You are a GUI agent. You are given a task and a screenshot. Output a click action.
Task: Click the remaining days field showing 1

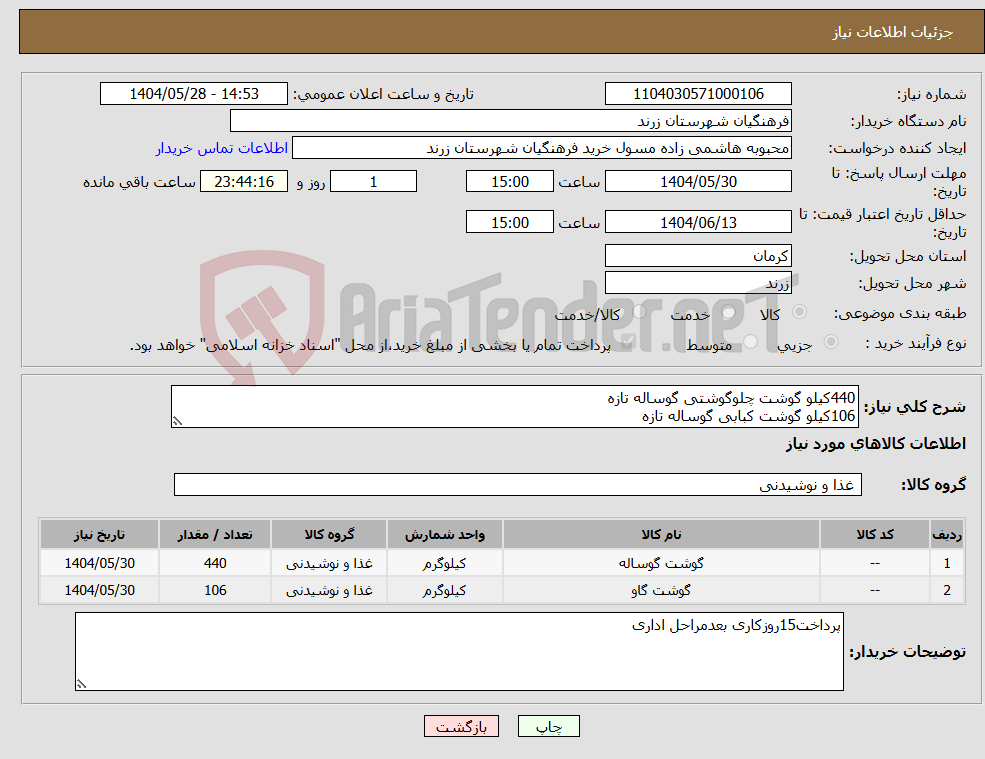(373, 182)
